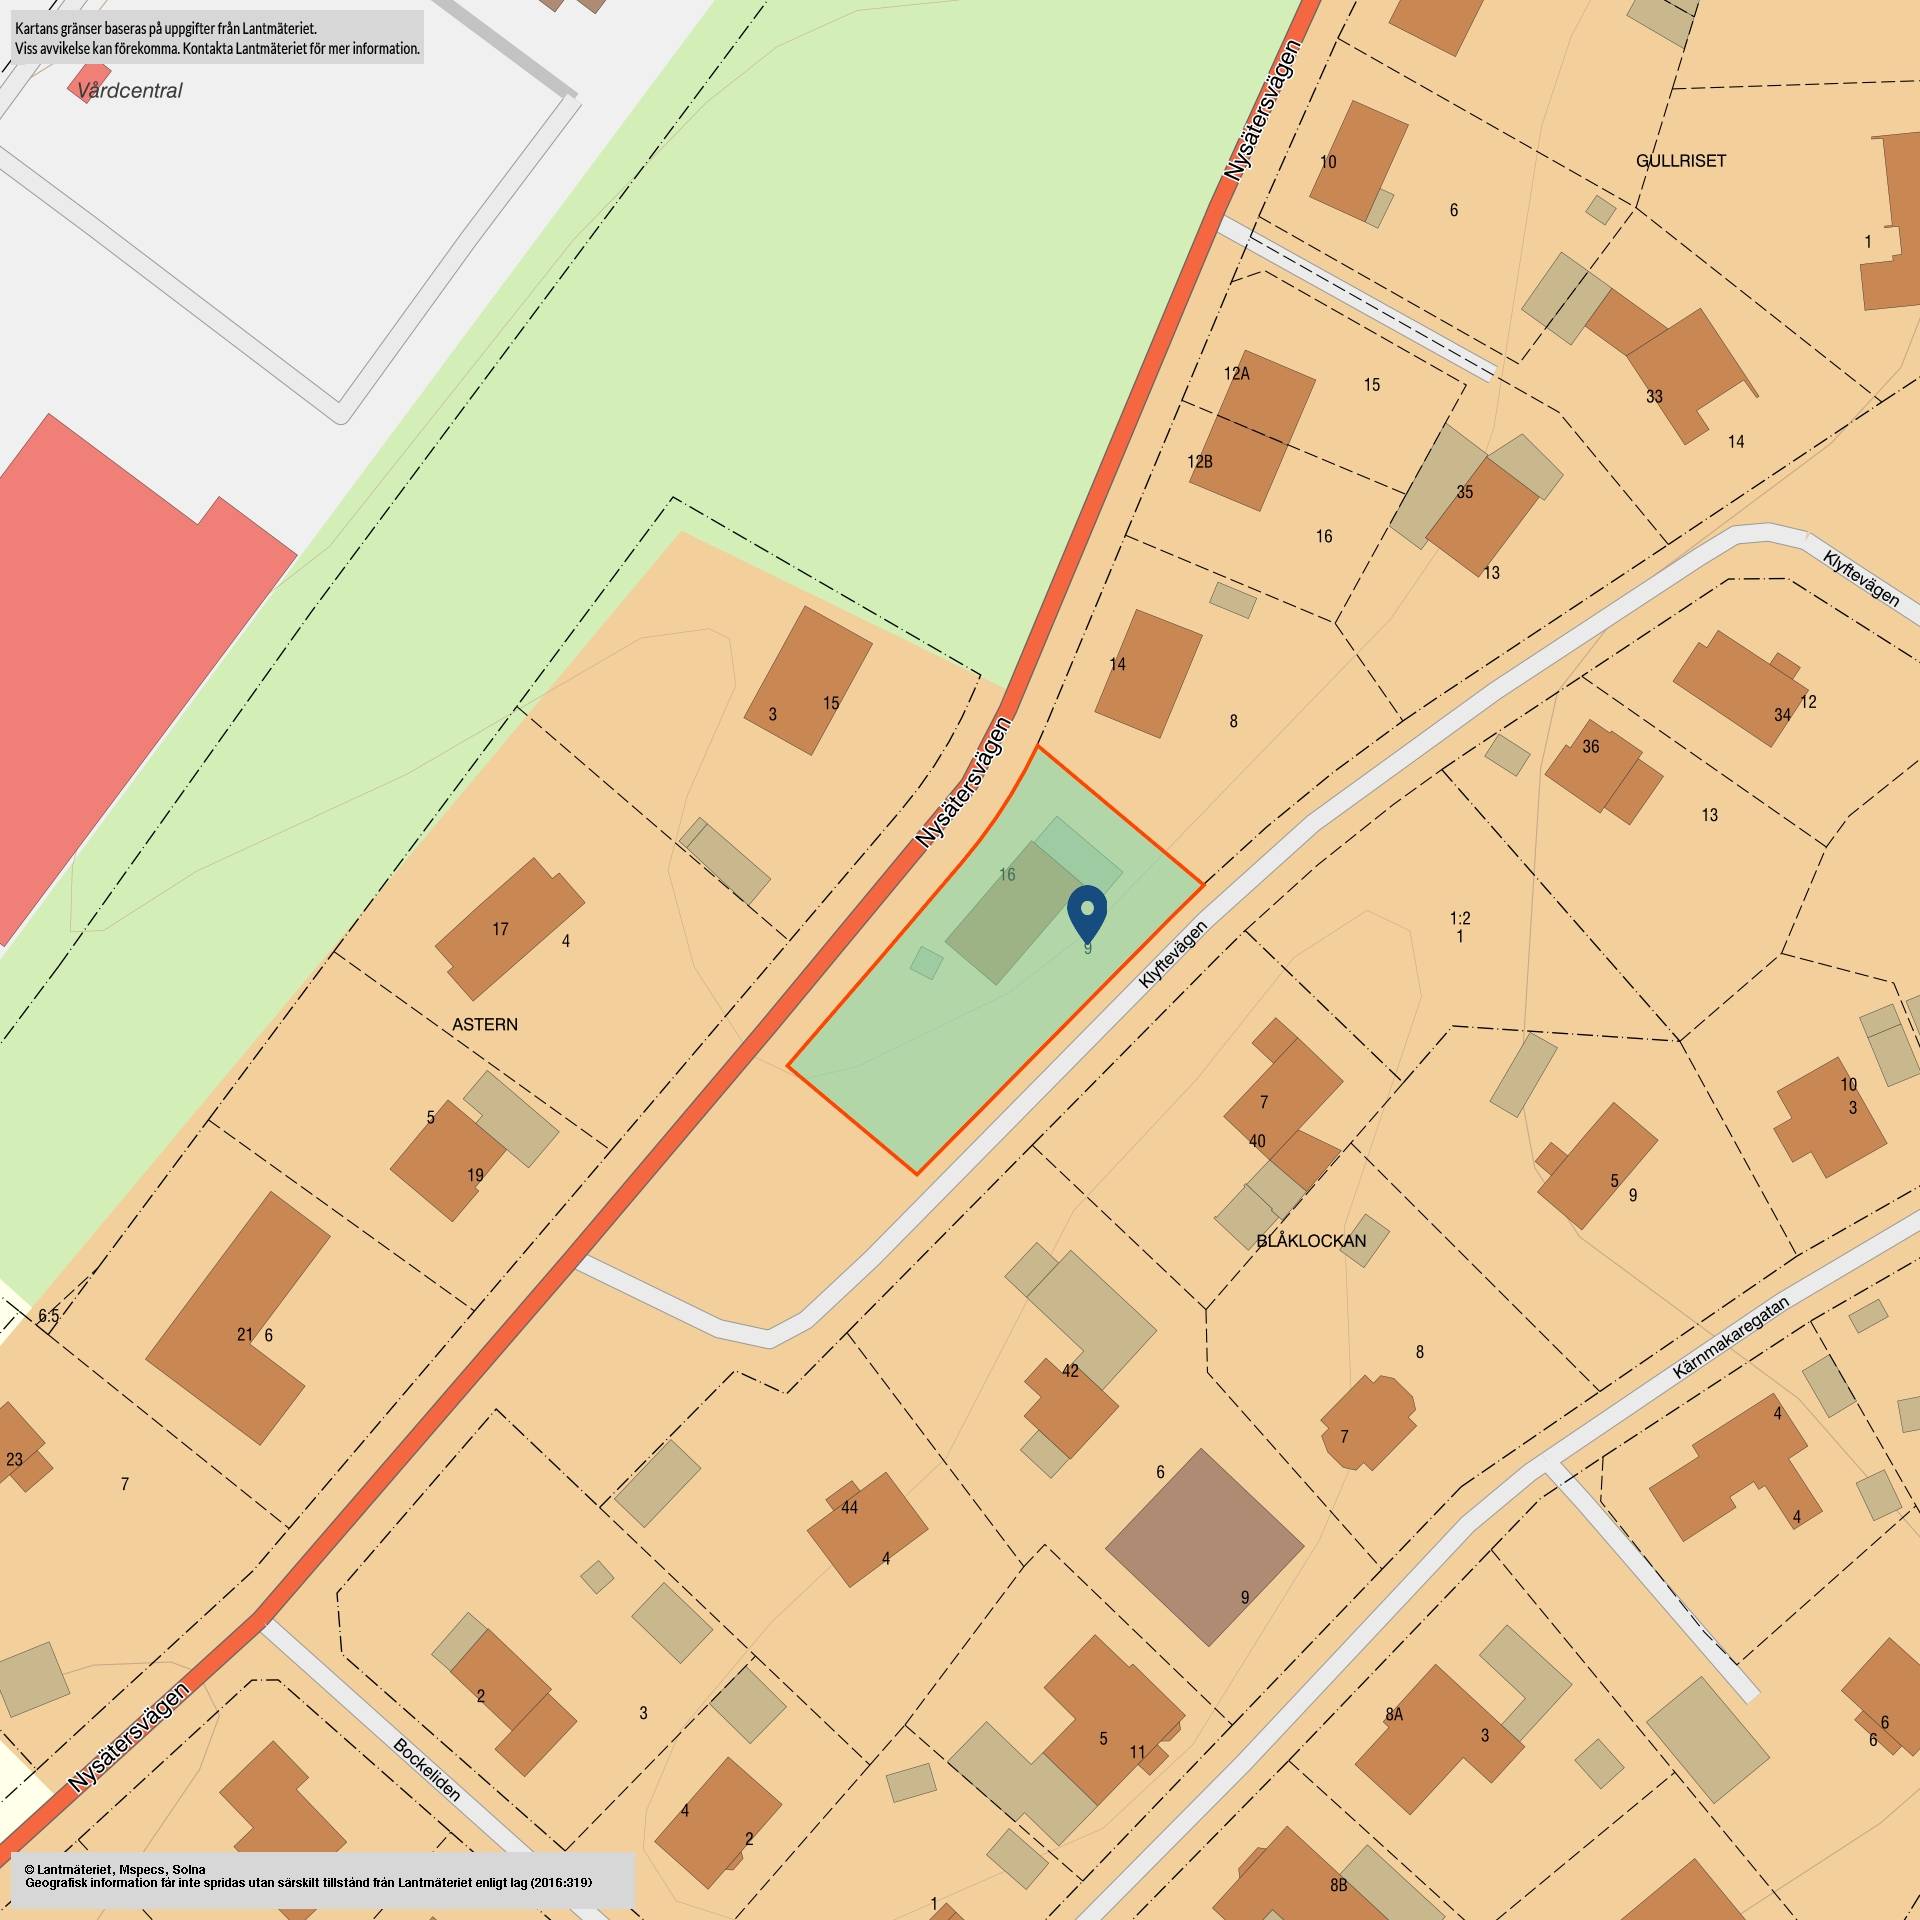This screenshot has width=1920, height=1920.
Task: Click house number 12A
Action: (1237, 374)
